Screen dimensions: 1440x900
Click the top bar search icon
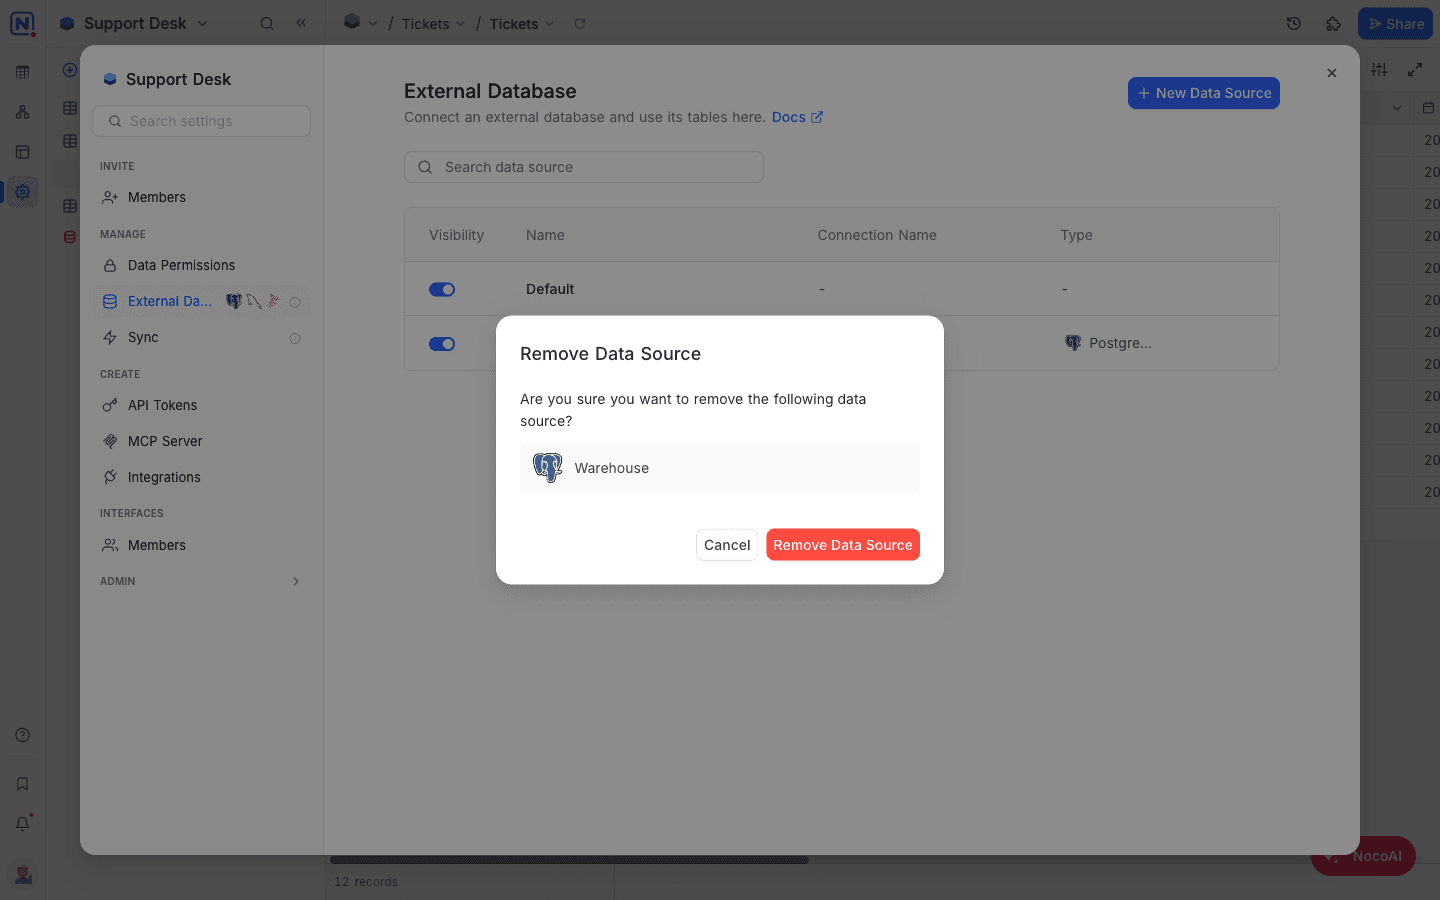267,24
